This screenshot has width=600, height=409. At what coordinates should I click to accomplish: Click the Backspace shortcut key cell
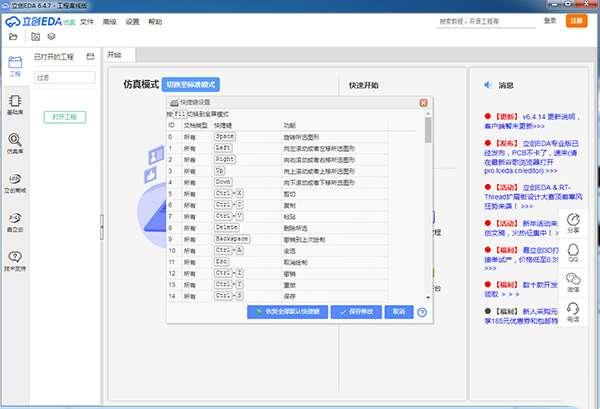[x=232, y=239]
